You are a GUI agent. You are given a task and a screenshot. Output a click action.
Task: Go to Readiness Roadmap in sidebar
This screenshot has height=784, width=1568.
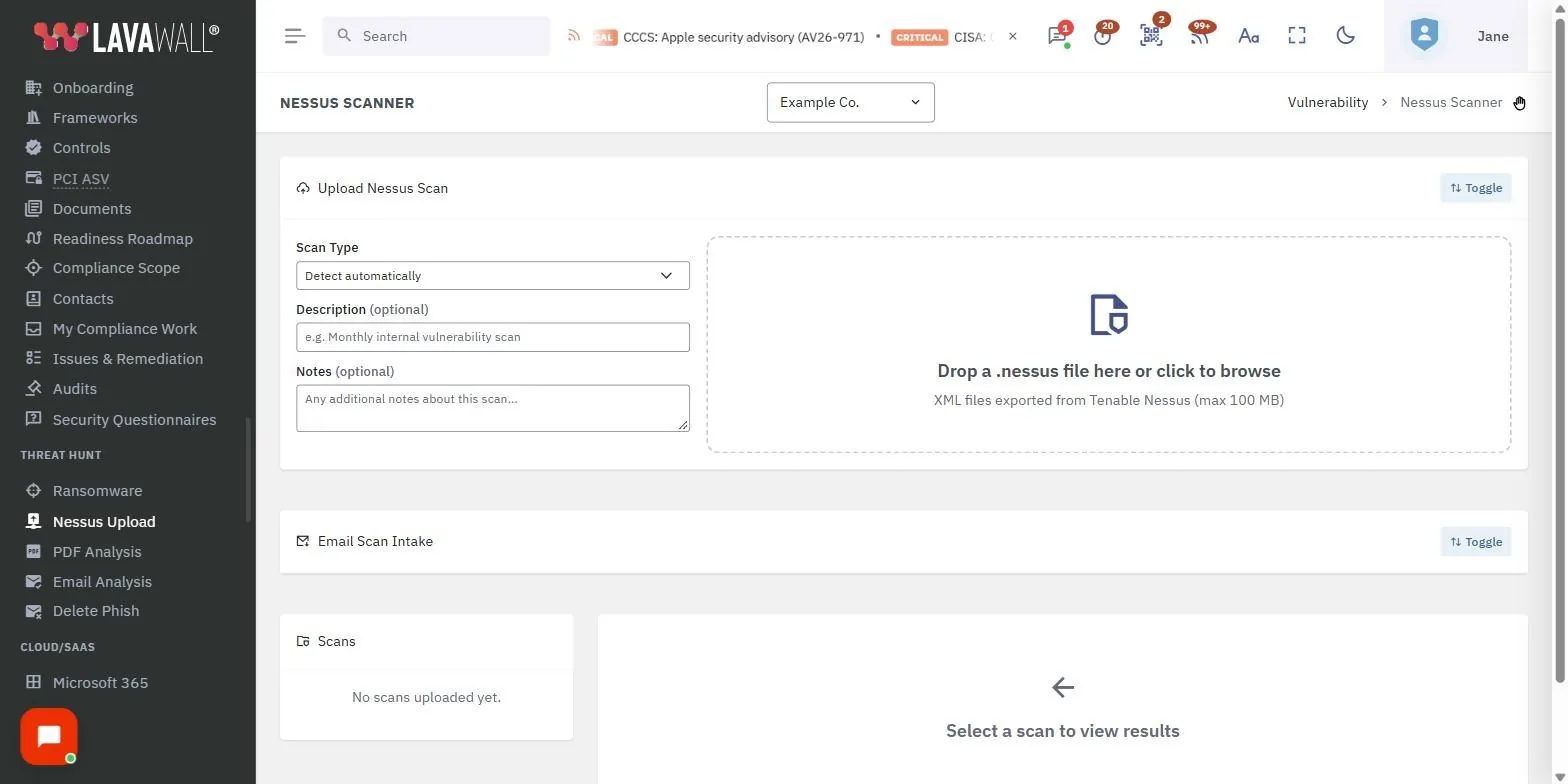coord(123,239)
